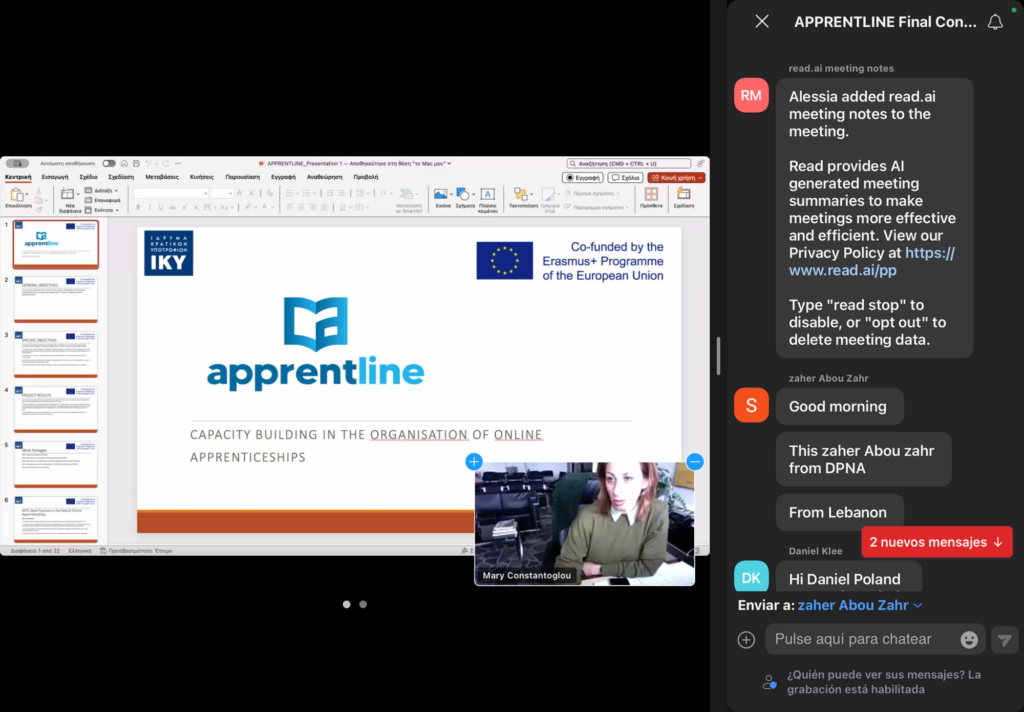The height and width of the screenshot is (712, 1024).
Task: Click the 'Pulse aquí para chatear' input field
Action: 860,639
